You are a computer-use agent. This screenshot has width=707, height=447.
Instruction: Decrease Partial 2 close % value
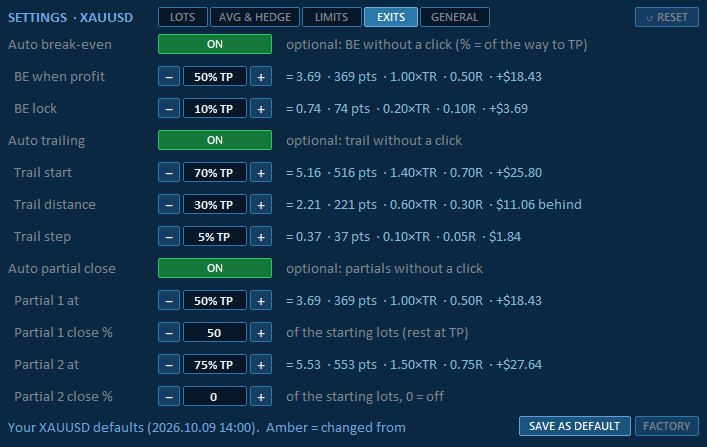click(x=169, y=396)
